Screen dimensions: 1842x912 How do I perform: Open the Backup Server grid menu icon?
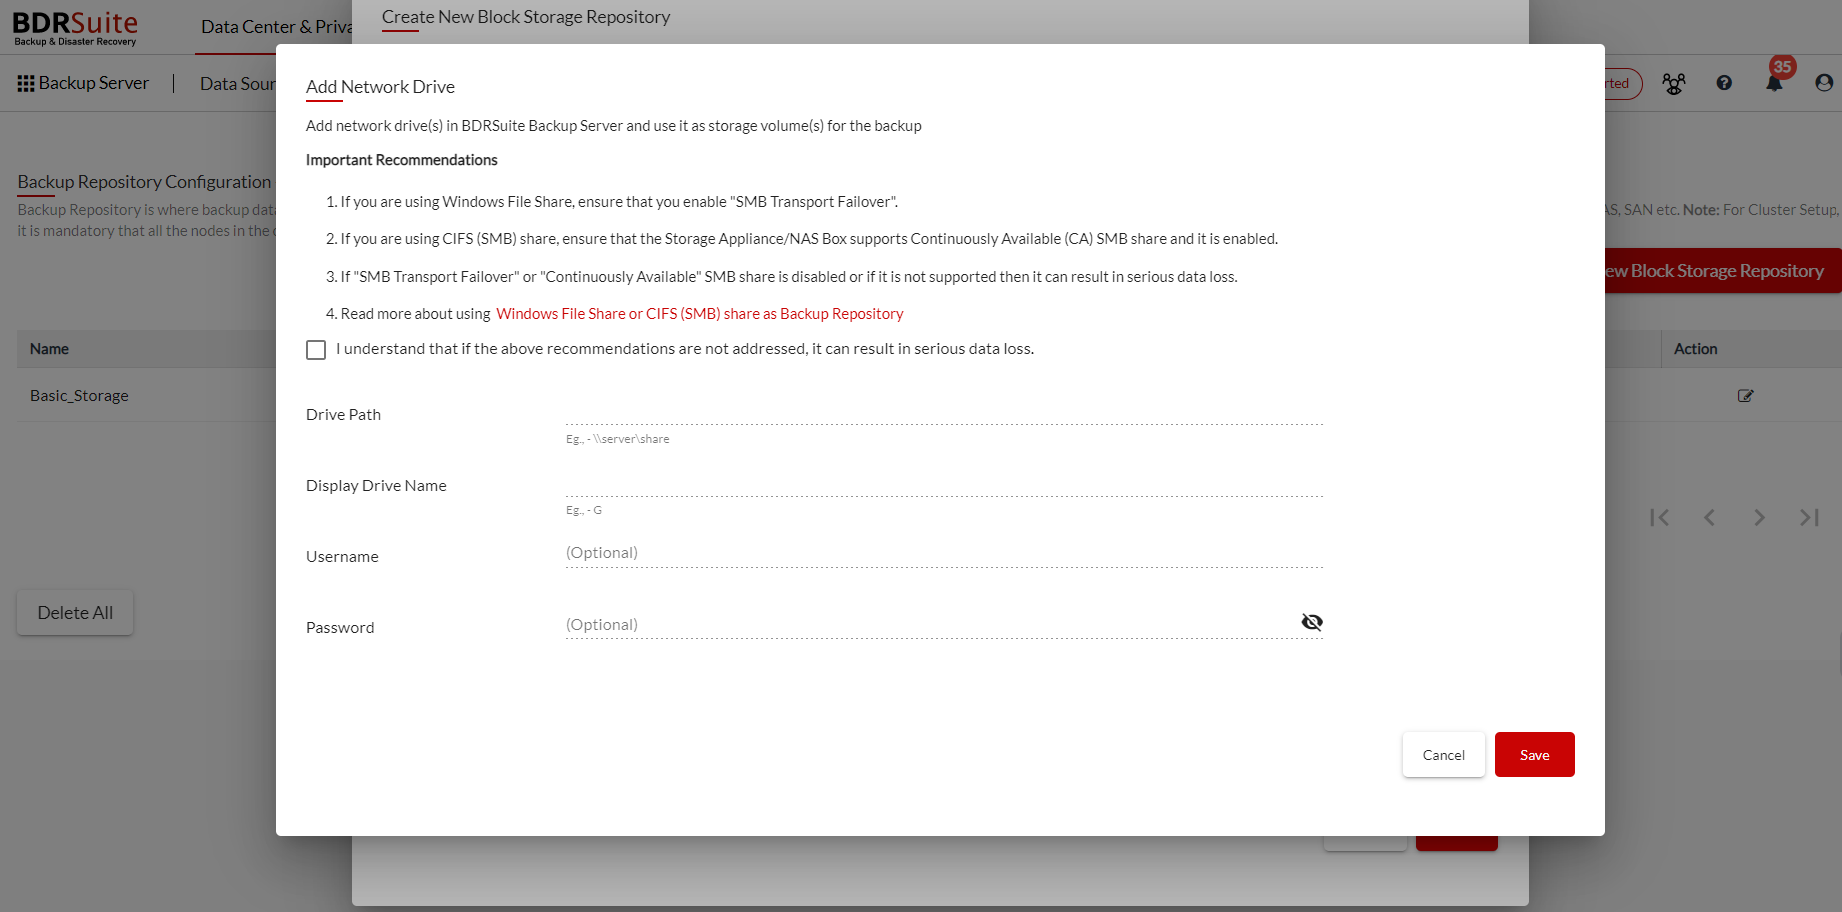pos(26,84)
